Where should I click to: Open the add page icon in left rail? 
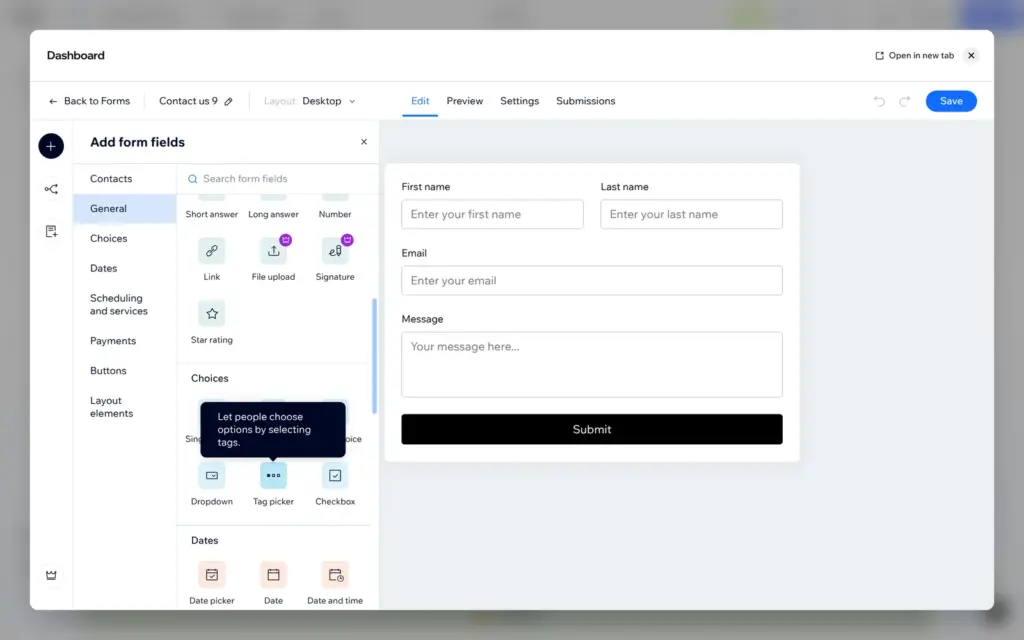click(x=51, y=231)
